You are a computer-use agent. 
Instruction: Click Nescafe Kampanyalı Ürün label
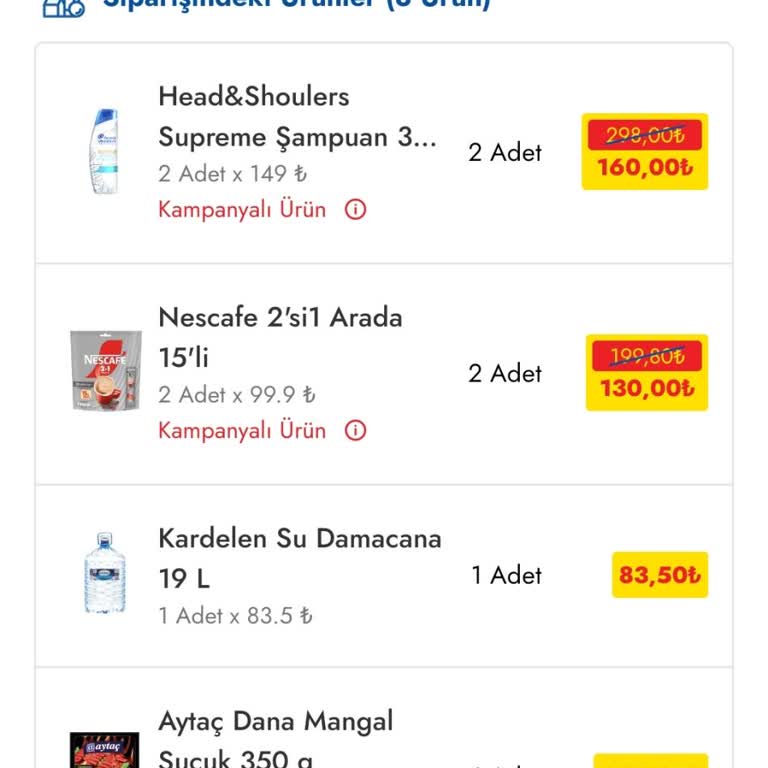[242, 431]
